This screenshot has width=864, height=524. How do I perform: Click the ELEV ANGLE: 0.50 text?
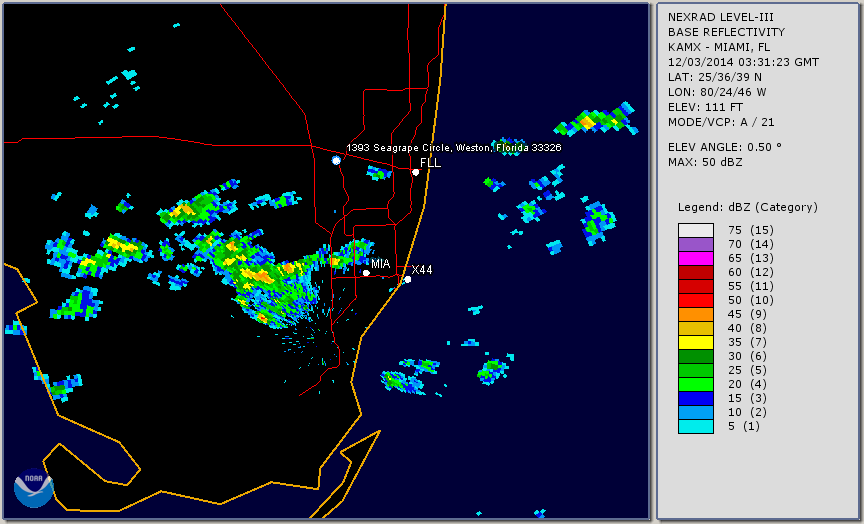click(x=725, y=147)
